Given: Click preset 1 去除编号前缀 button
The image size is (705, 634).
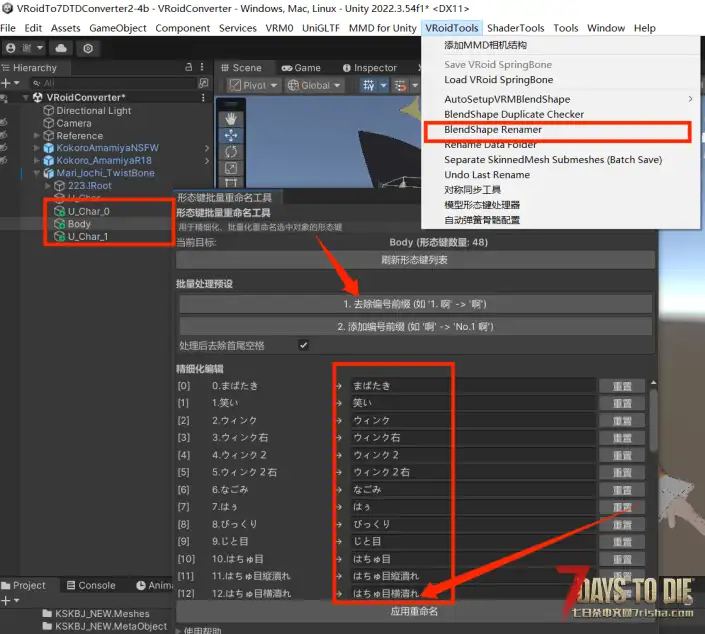Looking at the screenshot, I should coord(414,303).
